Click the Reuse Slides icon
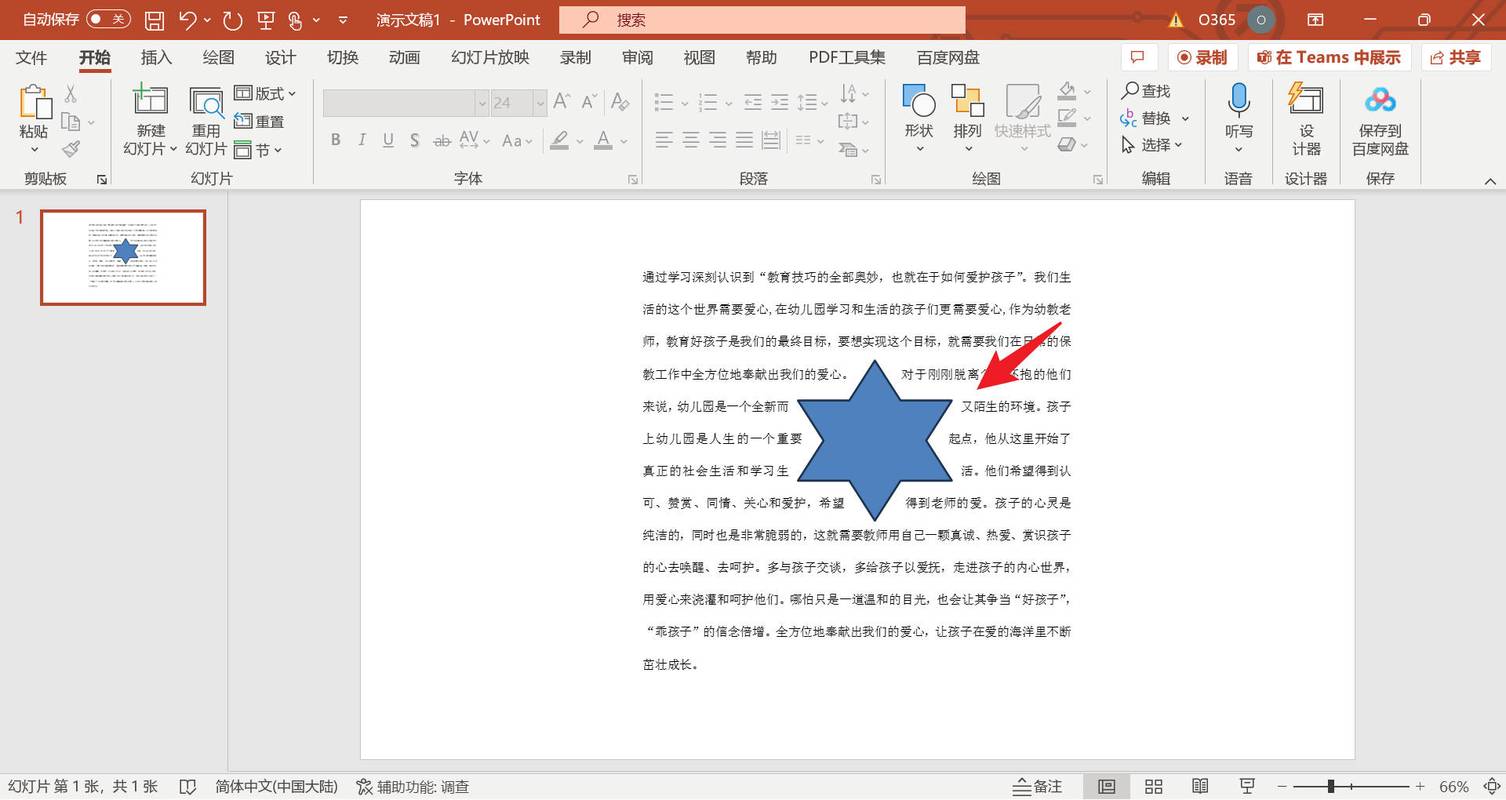This screenshot has height=800, width=1506. (x=206, y=101)
